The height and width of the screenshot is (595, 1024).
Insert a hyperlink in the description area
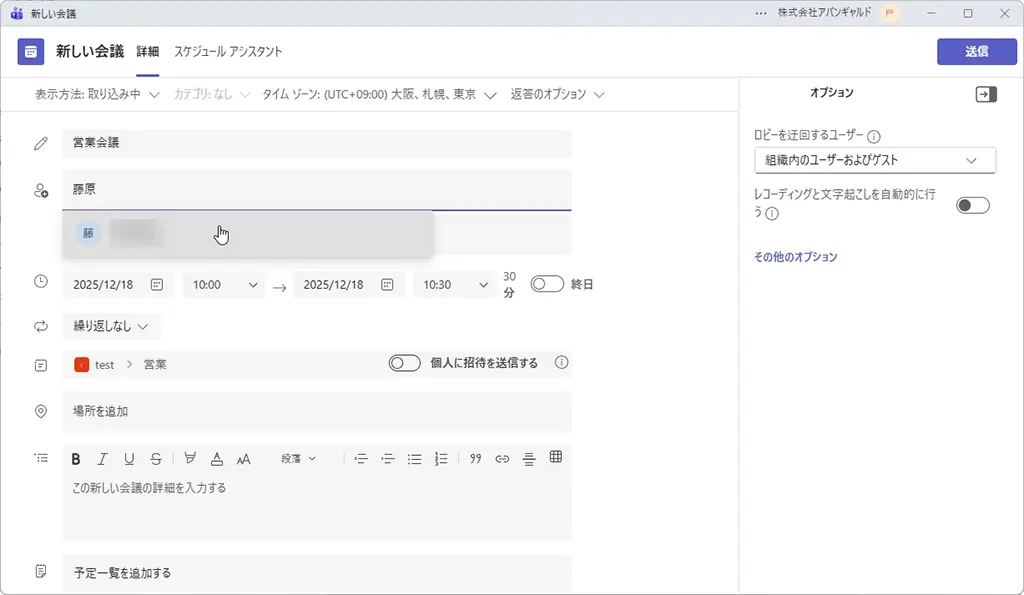501,458
